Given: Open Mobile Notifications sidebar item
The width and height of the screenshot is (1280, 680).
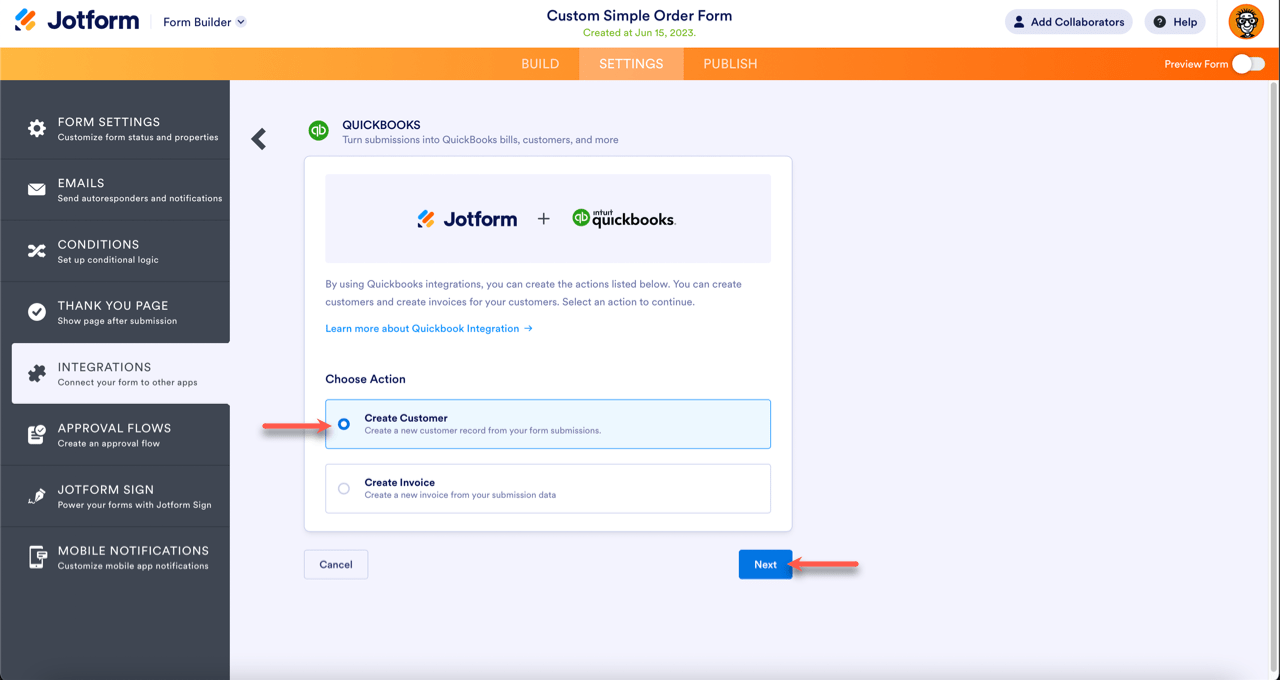Looking at the screenshot, I should coord(115,557).
